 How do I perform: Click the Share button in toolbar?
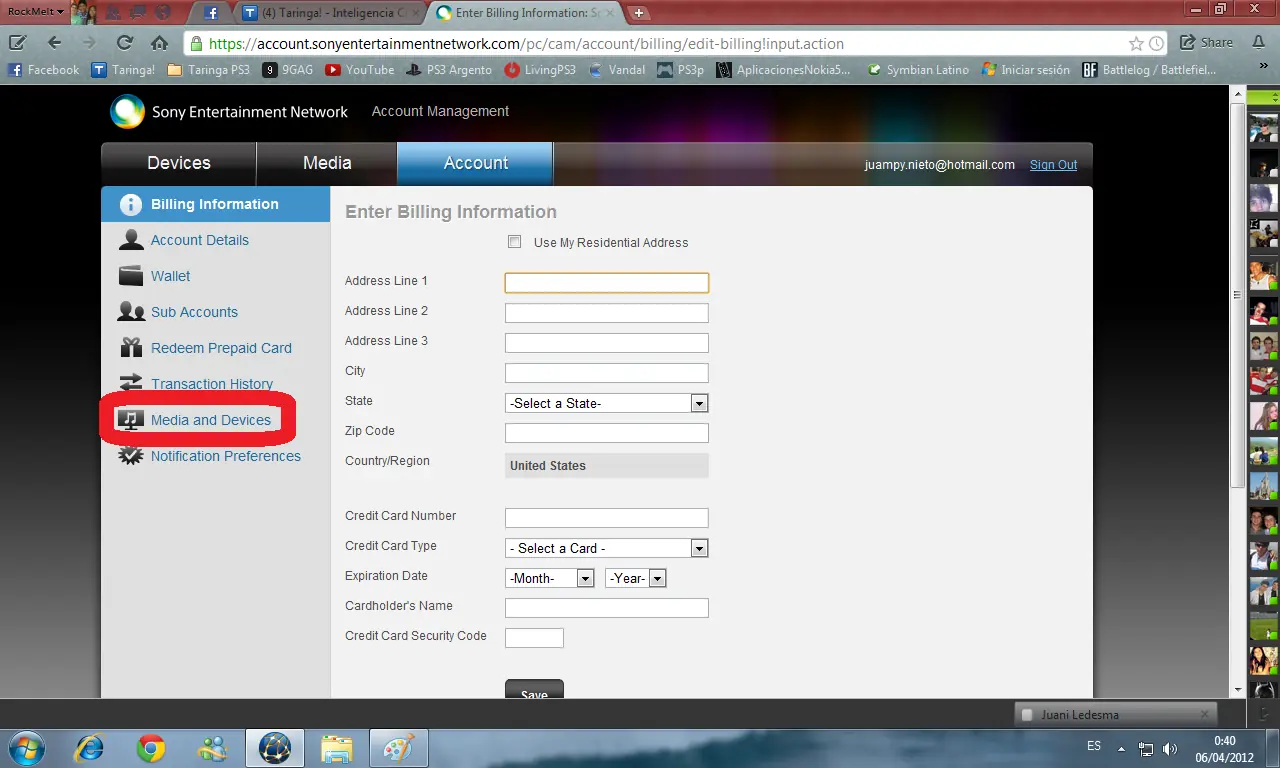1206,43
